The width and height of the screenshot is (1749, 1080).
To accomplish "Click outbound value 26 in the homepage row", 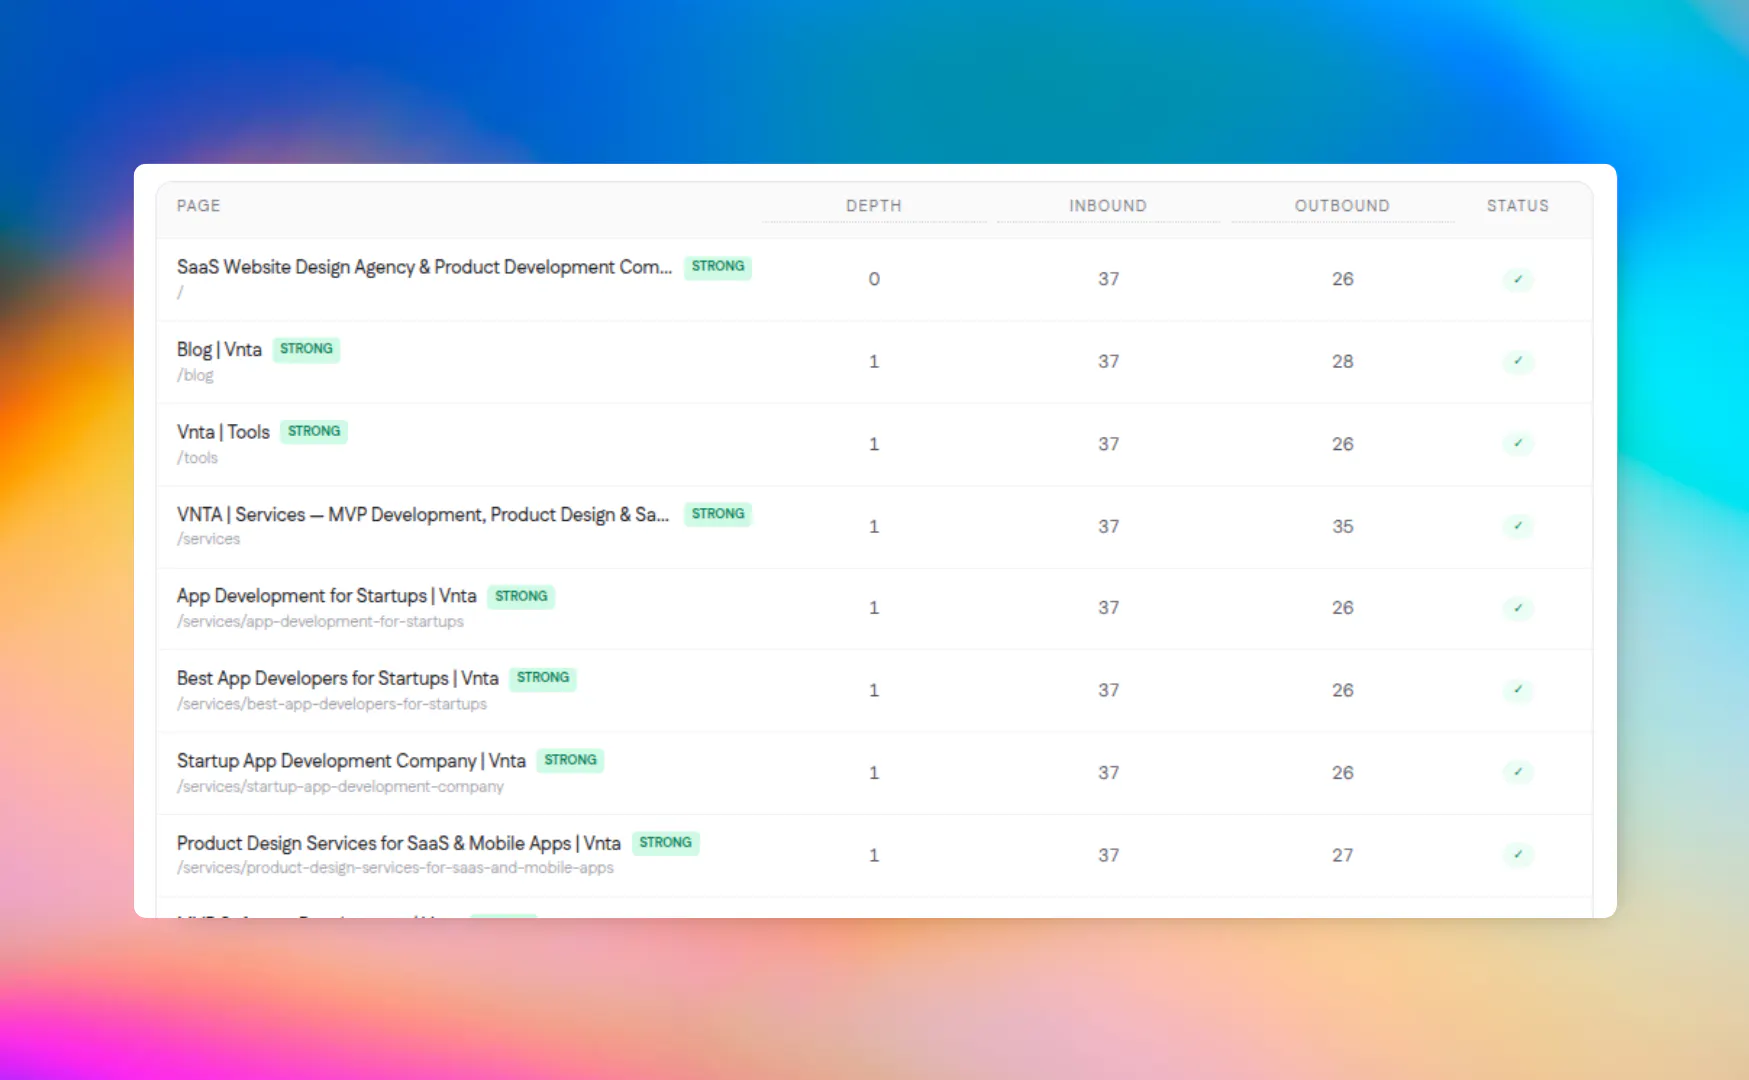I will click(1342, 279).
